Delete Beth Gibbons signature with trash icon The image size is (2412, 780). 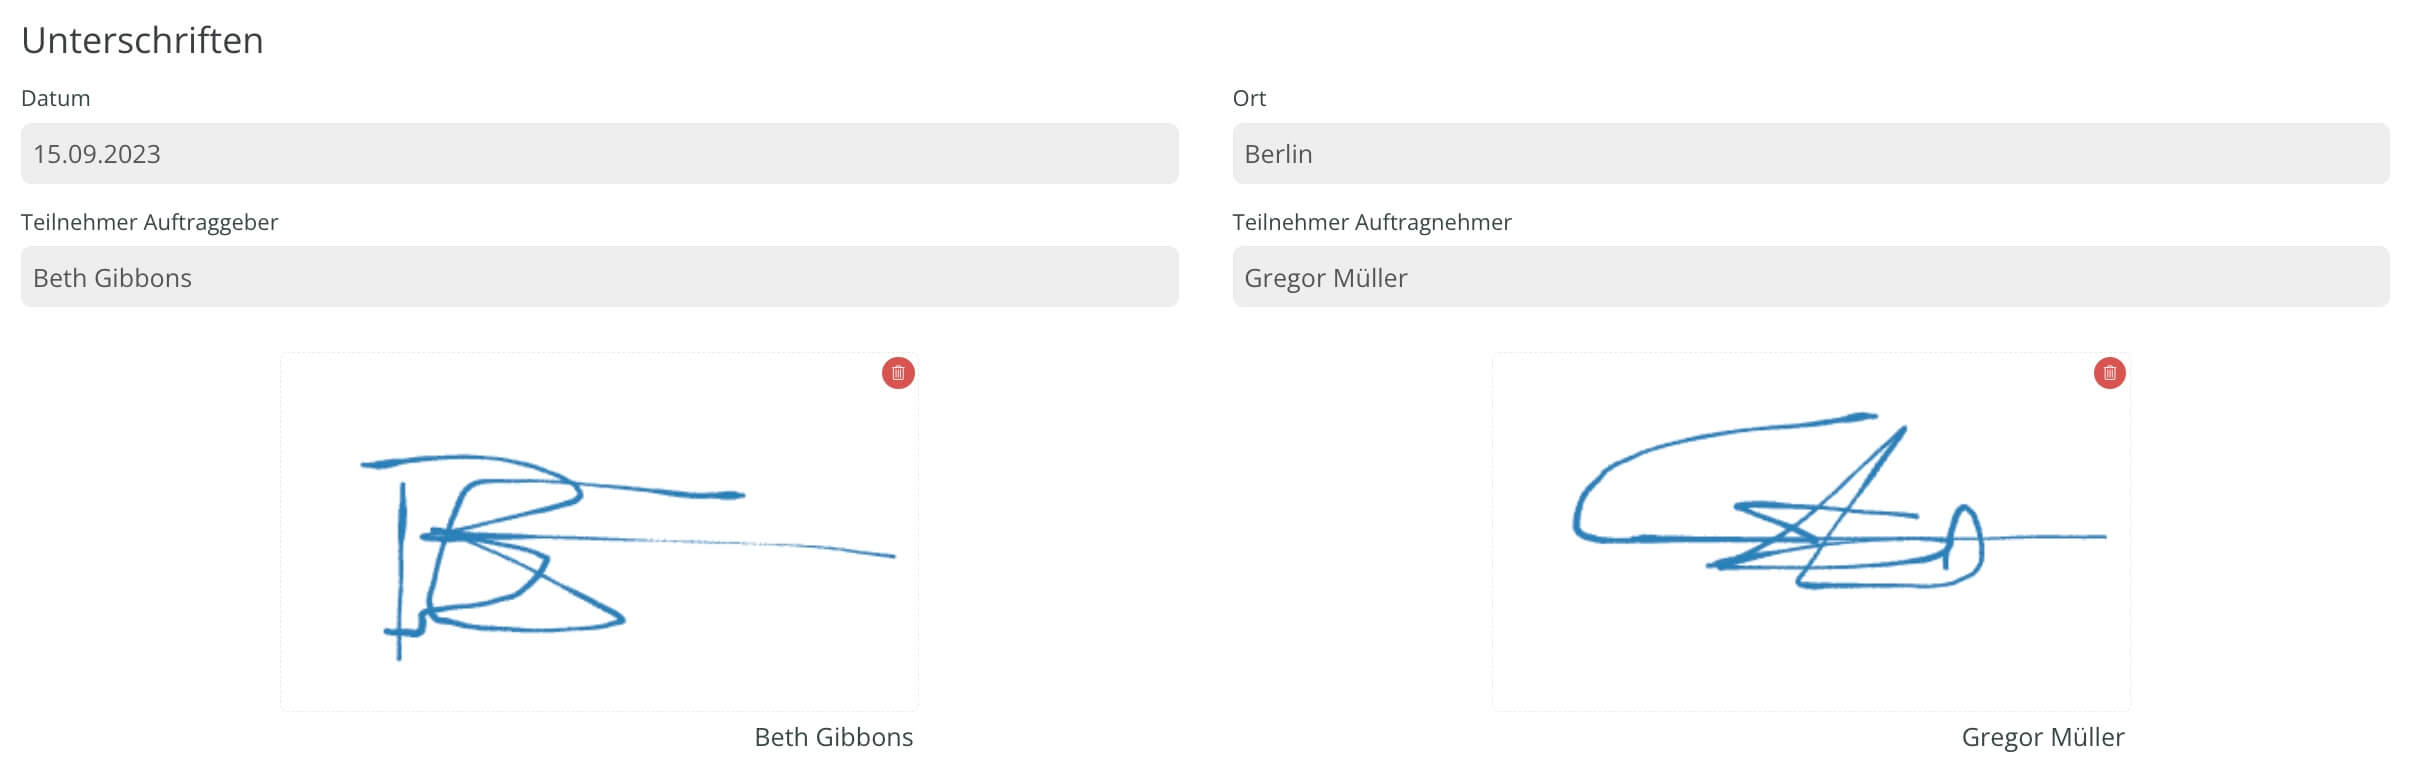coord(897,373)
